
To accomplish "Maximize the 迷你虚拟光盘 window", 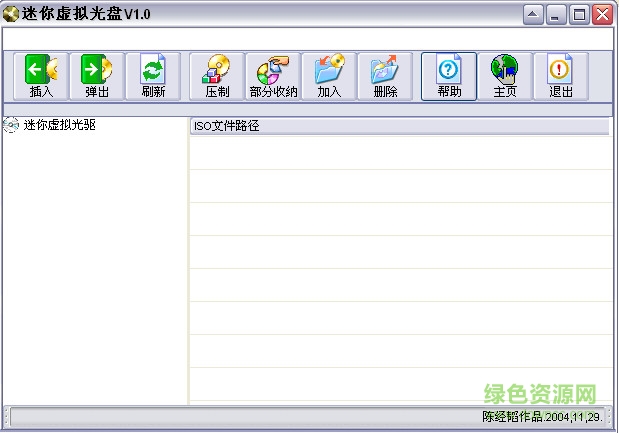I will pyautogui.click(x=579, y=14).
